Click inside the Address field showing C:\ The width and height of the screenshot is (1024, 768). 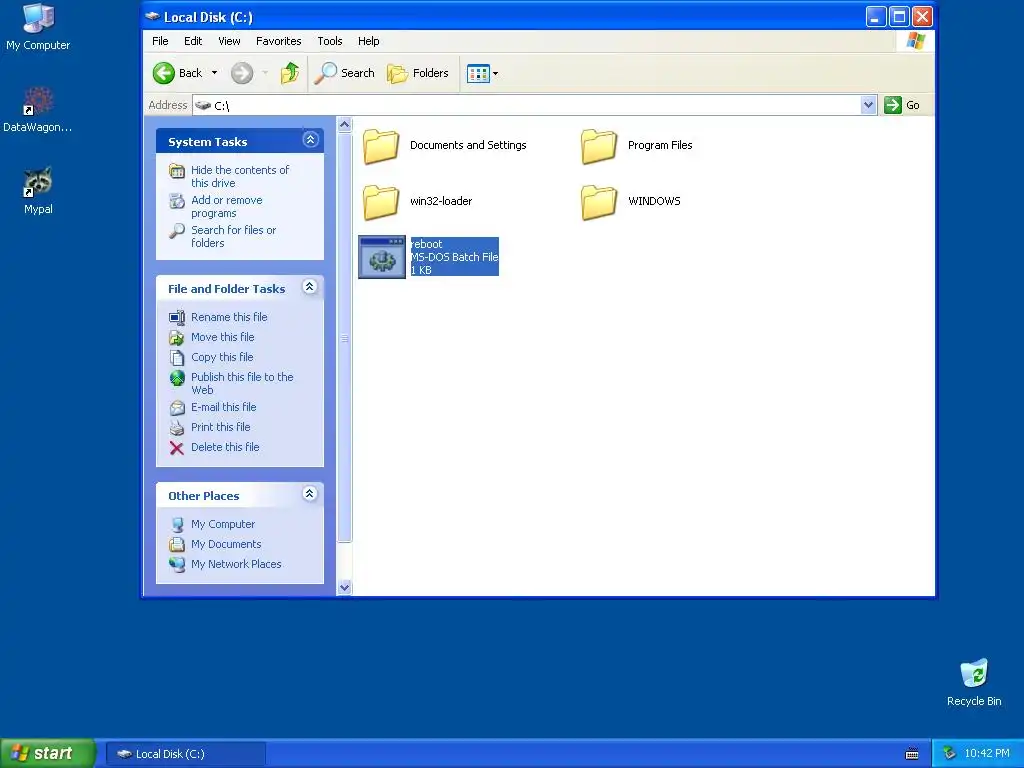(526, 105)
